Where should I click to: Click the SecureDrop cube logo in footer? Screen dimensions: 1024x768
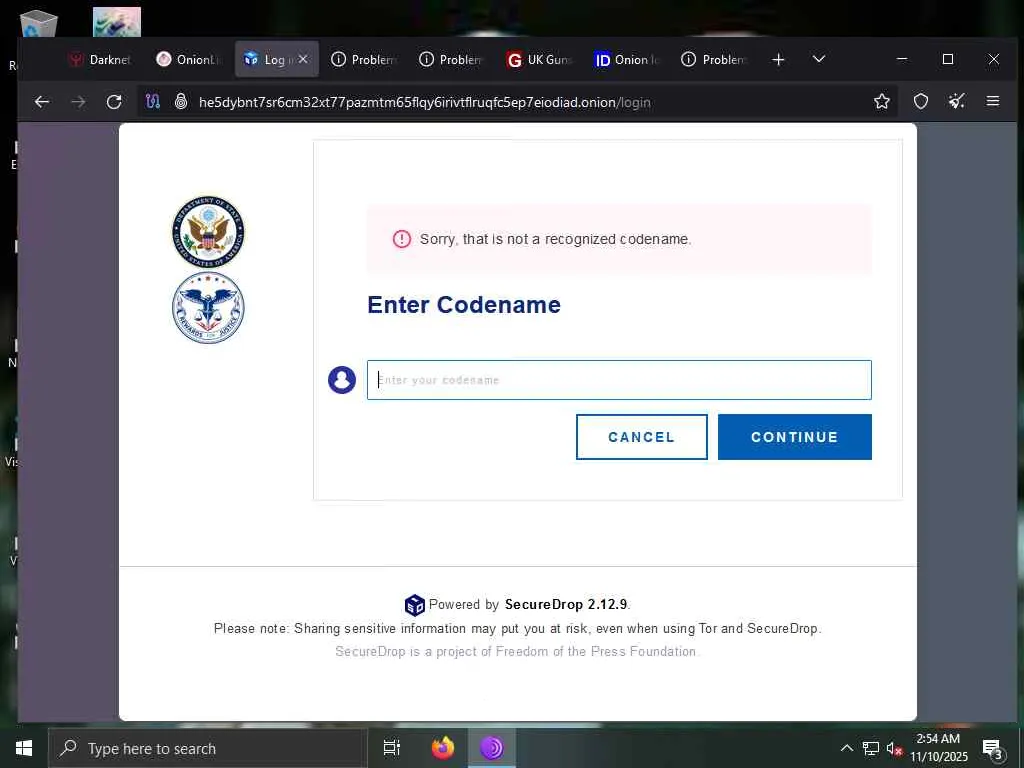tap(415, 605)
